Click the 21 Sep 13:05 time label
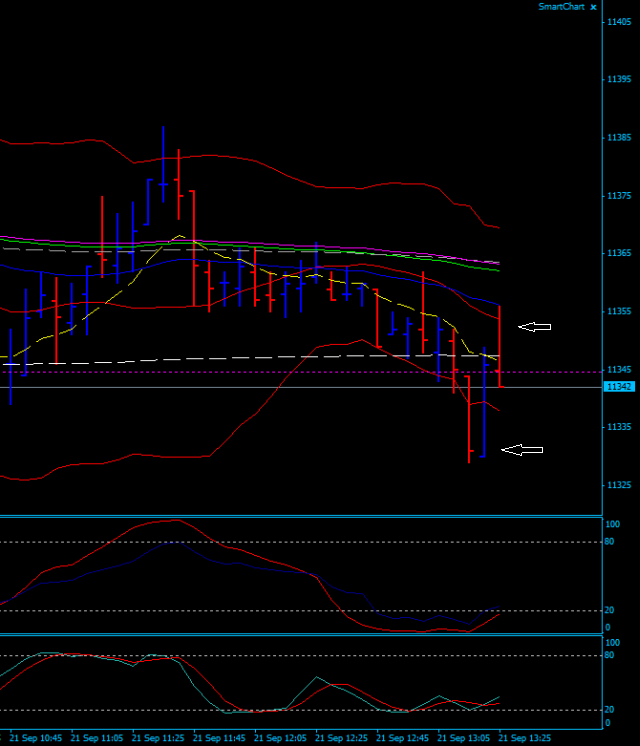 click(x=463, y=738)
